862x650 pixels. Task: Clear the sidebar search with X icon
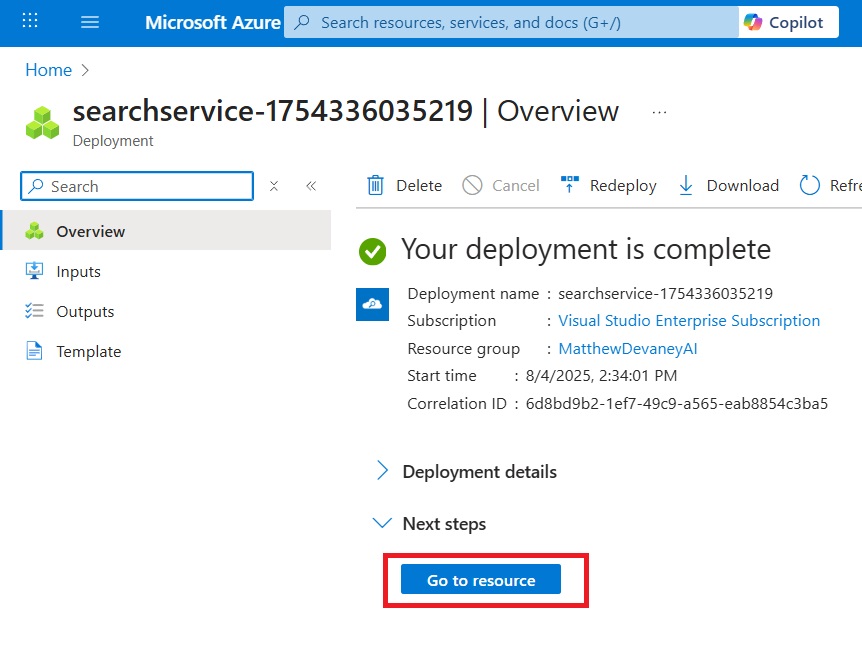274,186
